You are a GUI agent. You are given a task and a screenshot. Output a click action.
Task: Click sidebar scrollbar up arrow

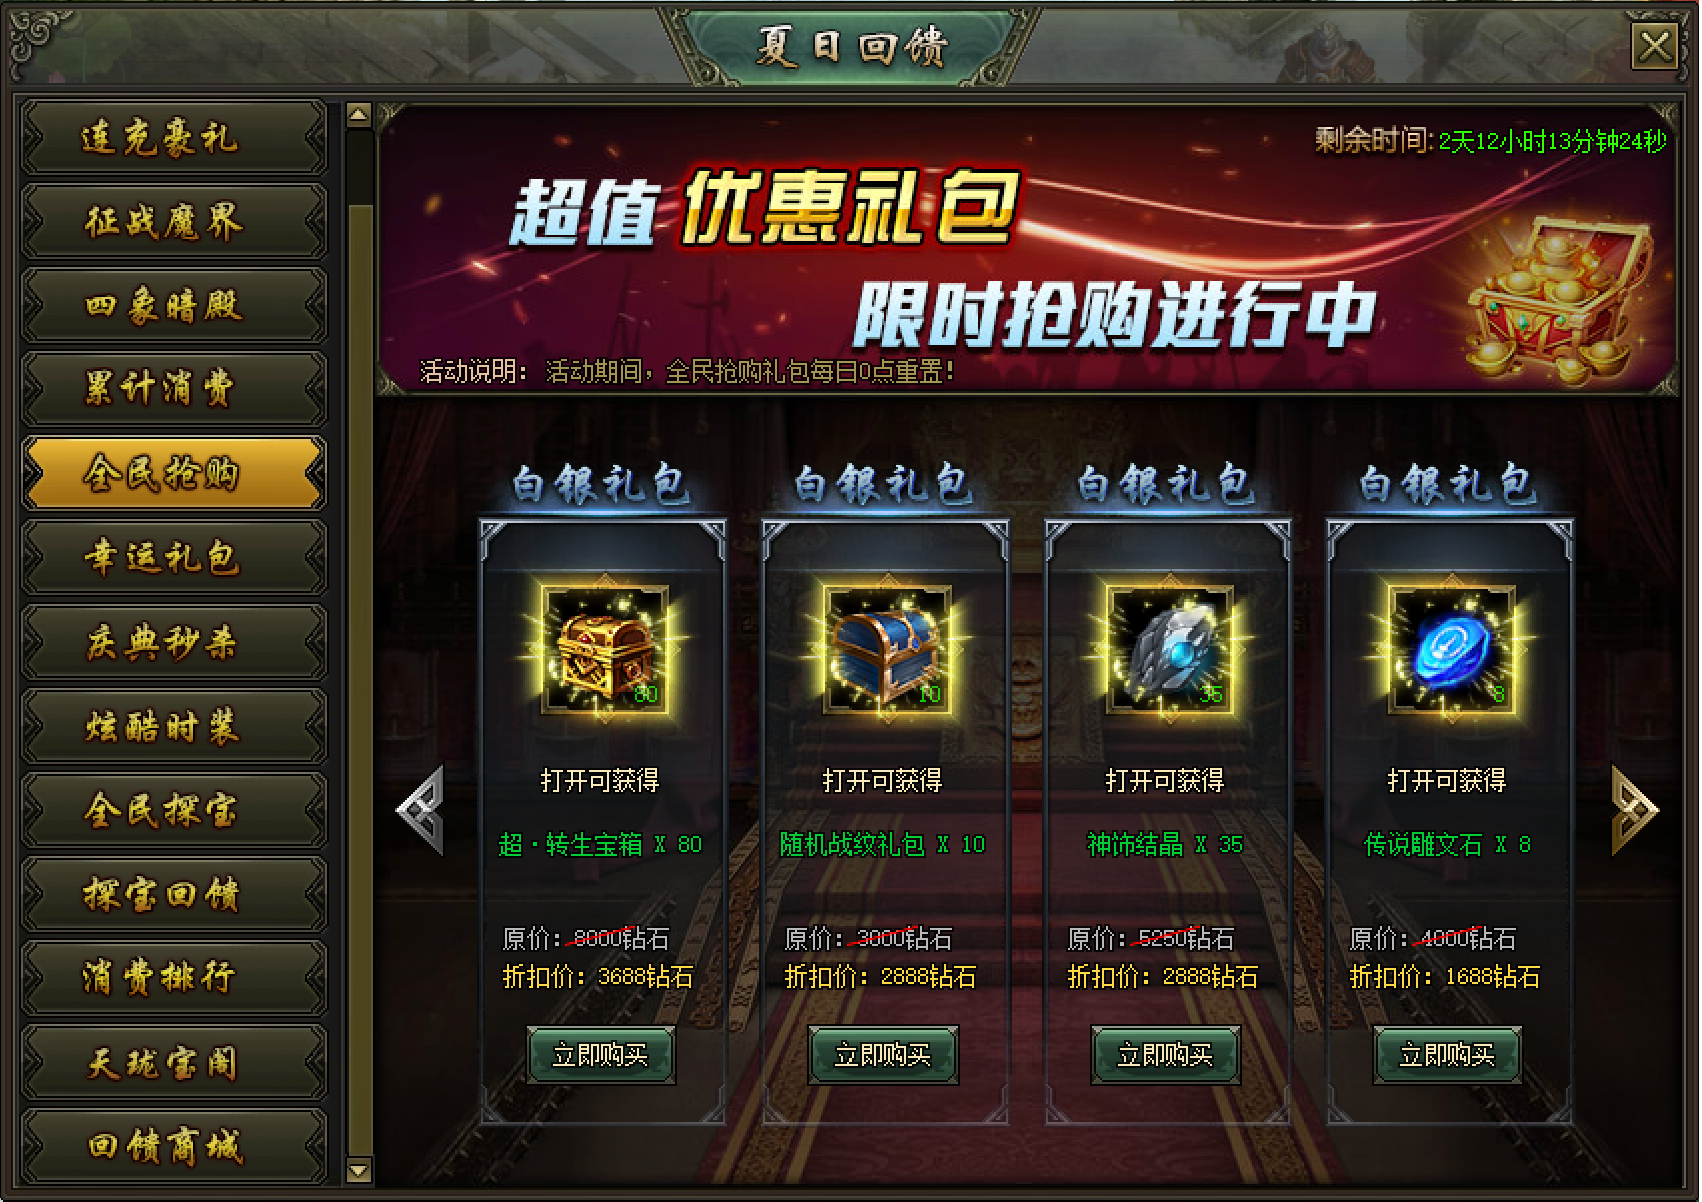tap(359, 115)
